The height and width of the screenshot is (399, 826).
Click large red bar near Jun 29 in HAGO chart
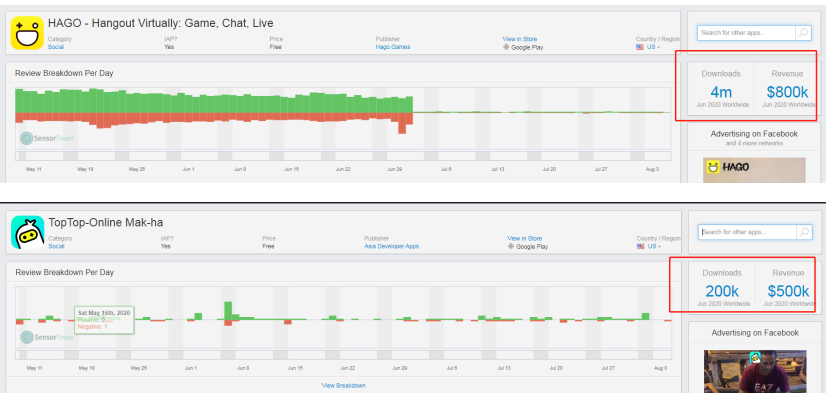click(402, 123)
